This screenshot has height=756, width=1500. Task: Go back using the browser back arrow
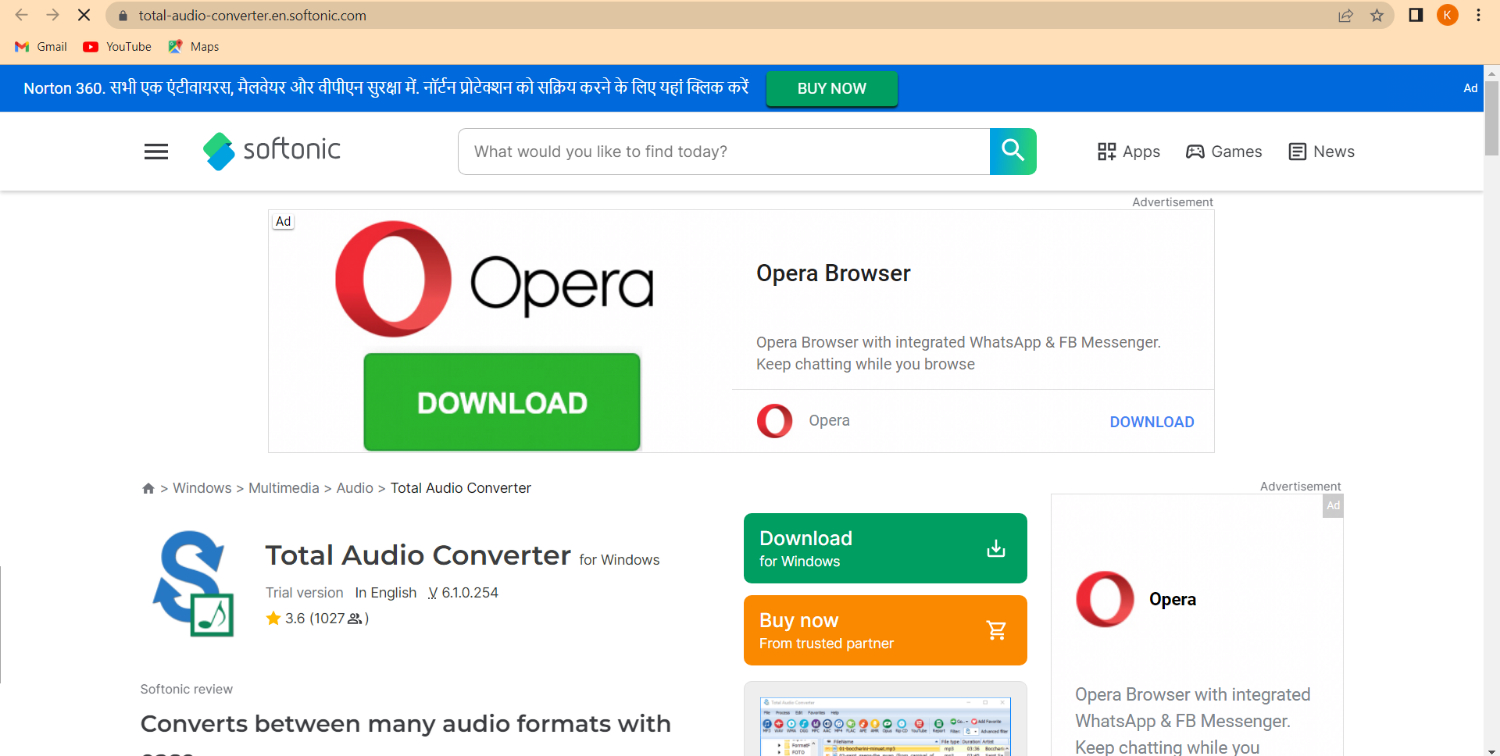tap(21, 15)
